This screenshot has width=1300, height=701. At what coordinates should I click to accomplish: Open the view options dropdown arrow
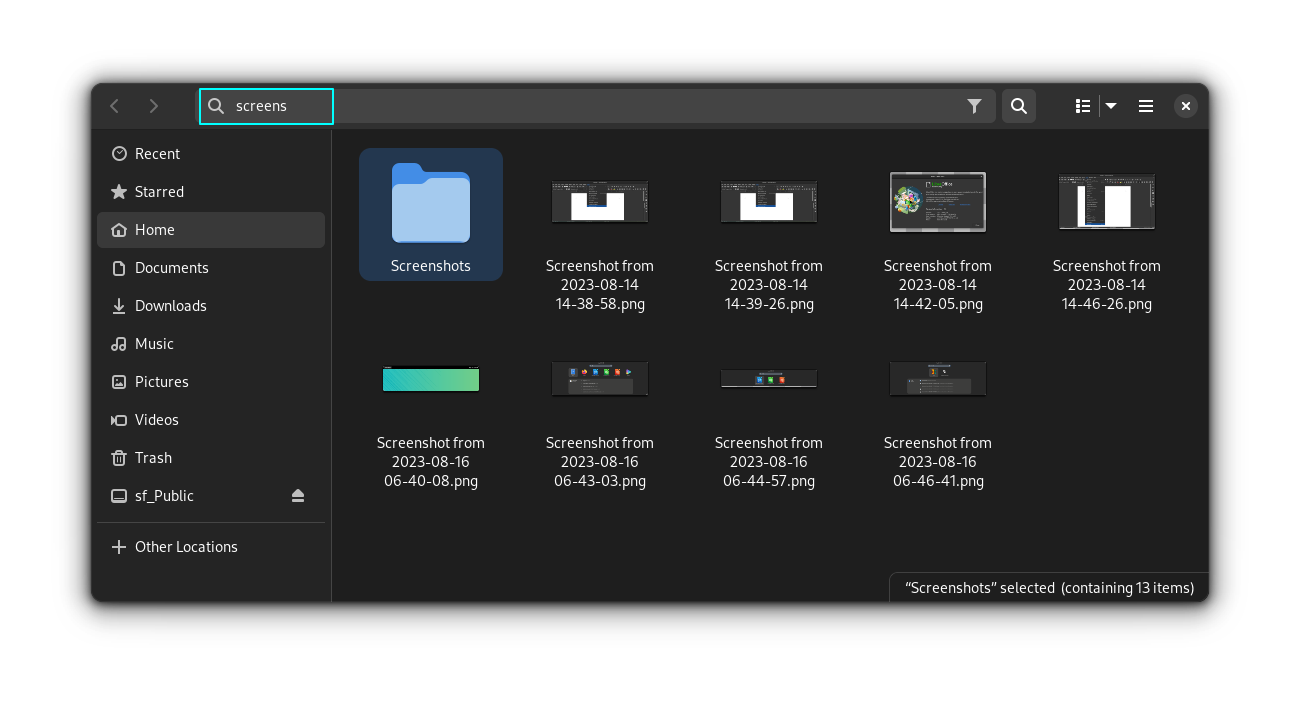[x=1110, y=106]
